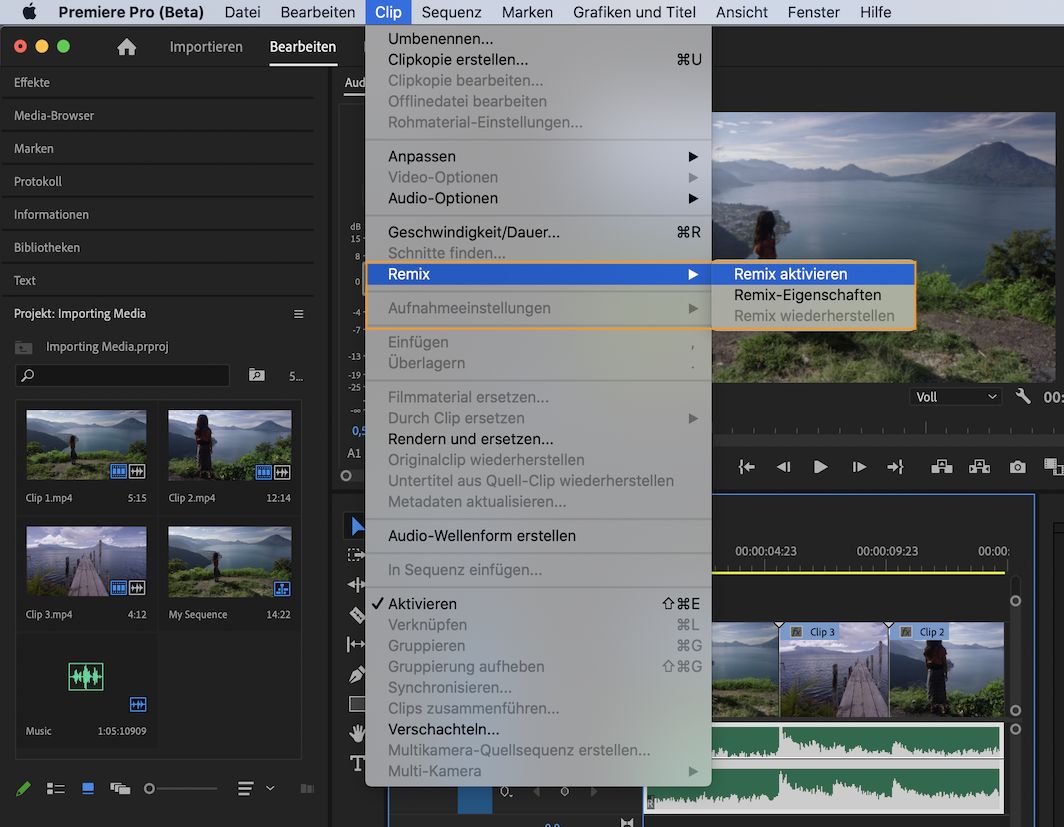Image resolution: width=1064 pixels, height=827 pixels.
Task: Select the Type tool
Action: pyautogui.click(x=358, y=762)
